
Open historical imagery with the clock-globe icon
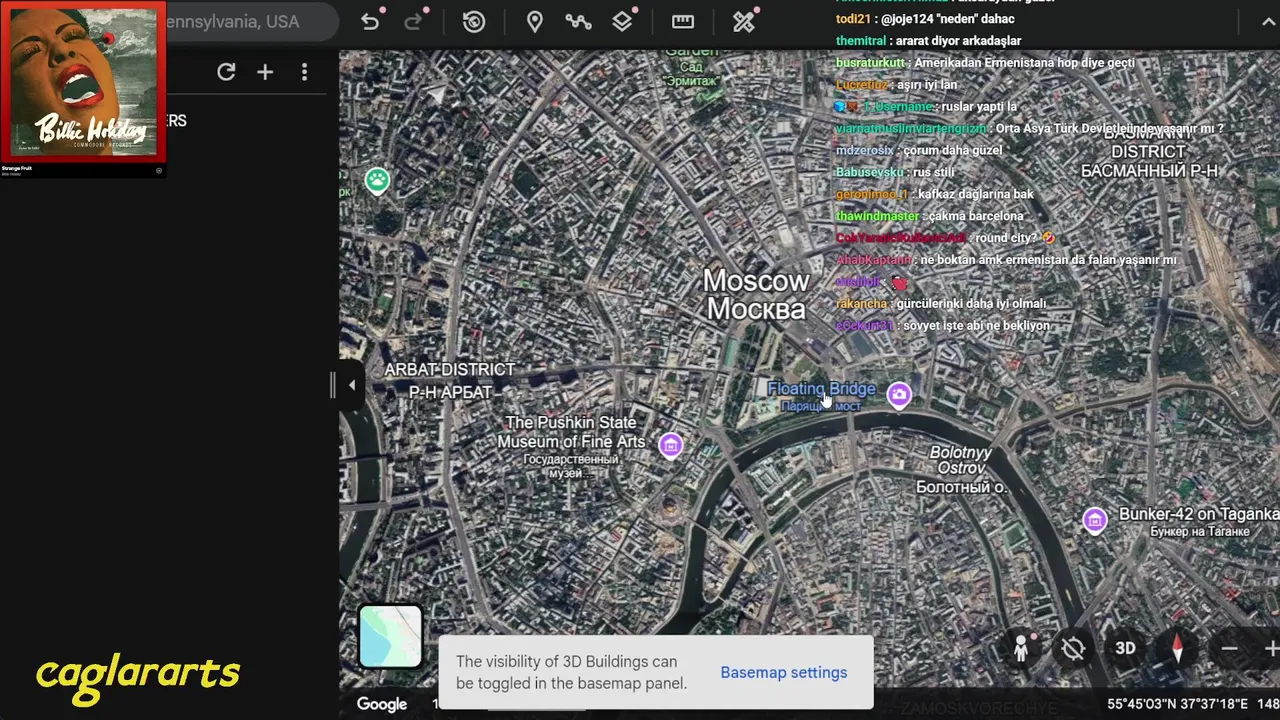click(474, 22)
